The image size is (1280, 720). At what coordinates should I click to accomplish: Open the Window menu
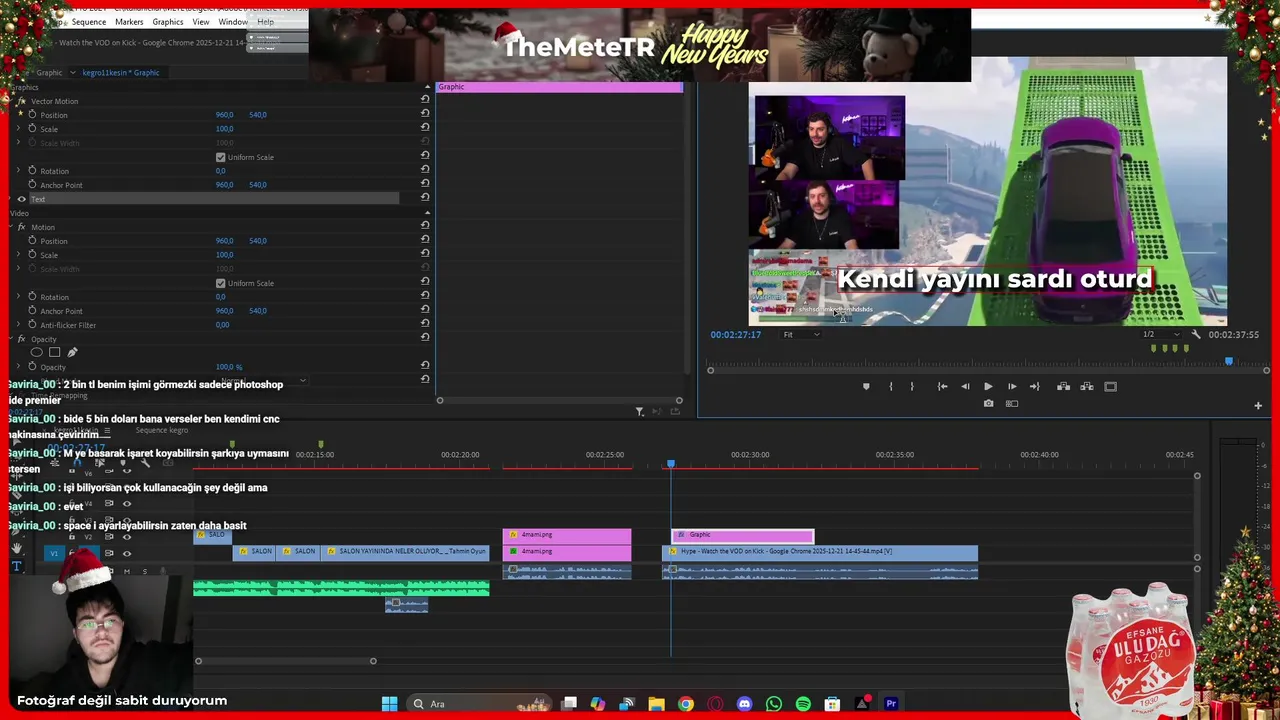[x=233, y=22]
